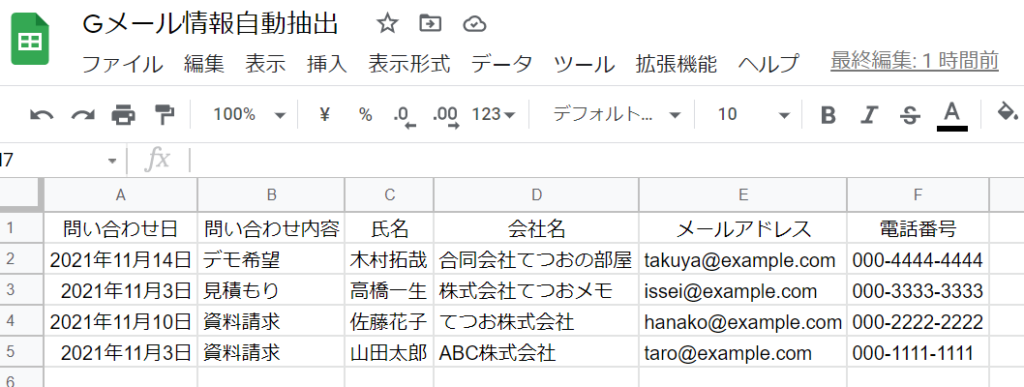1024x387 pixels.
Task: Select the メールアドレス header cell
Action: tap(743, 228)
